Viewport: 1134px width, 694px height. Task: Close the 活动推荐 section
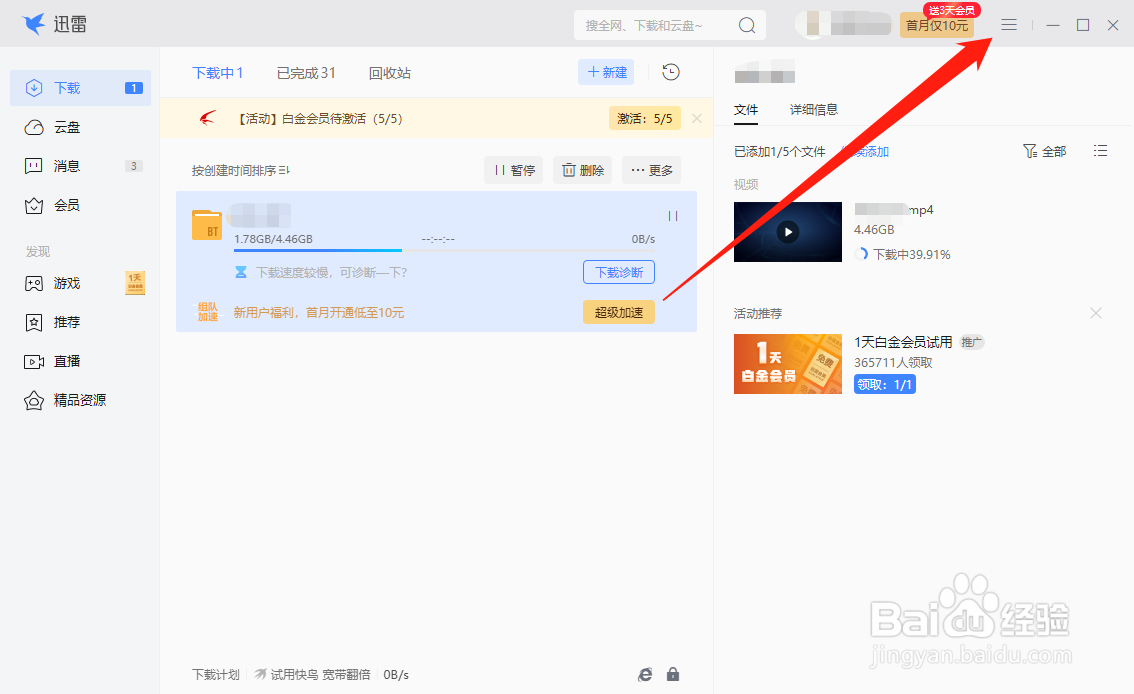pos(1096,313)
